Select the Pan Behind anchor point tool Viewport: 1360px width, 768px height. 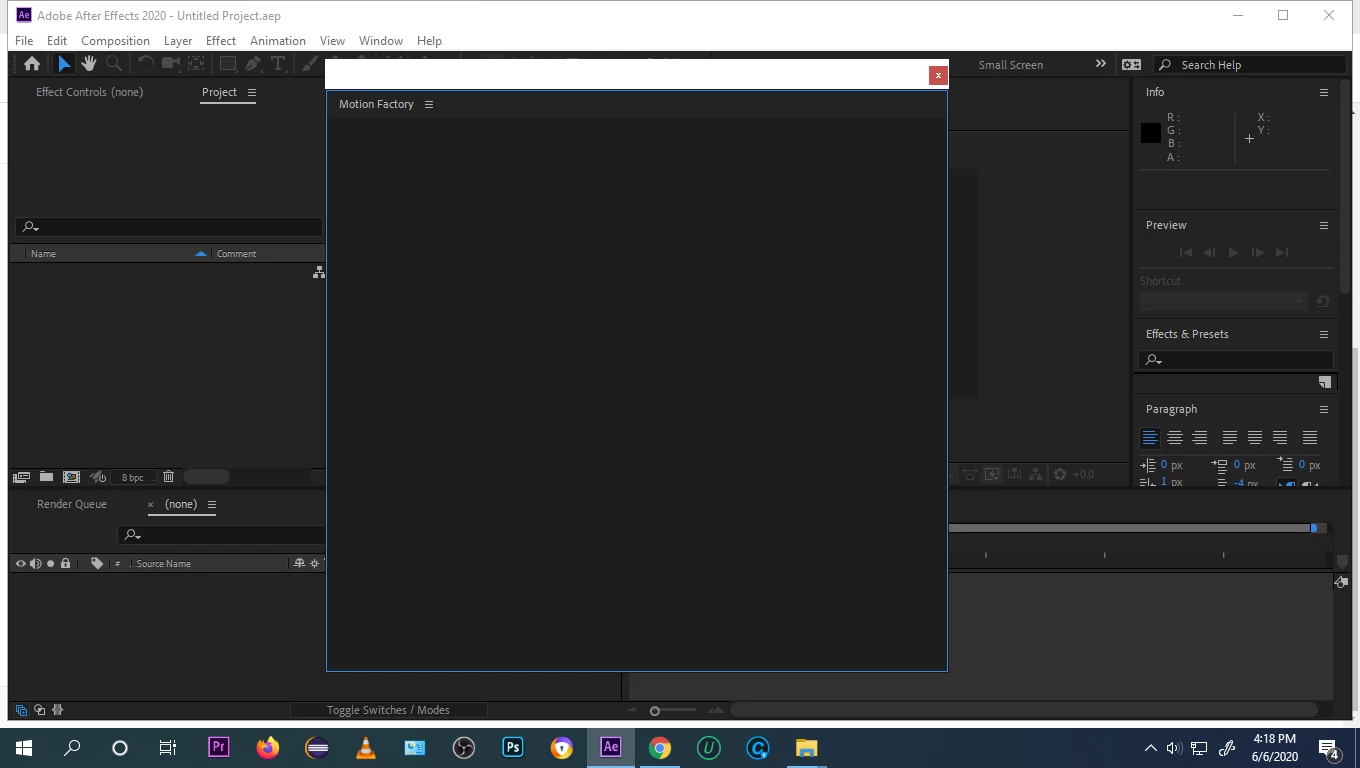tap(196, 64)
